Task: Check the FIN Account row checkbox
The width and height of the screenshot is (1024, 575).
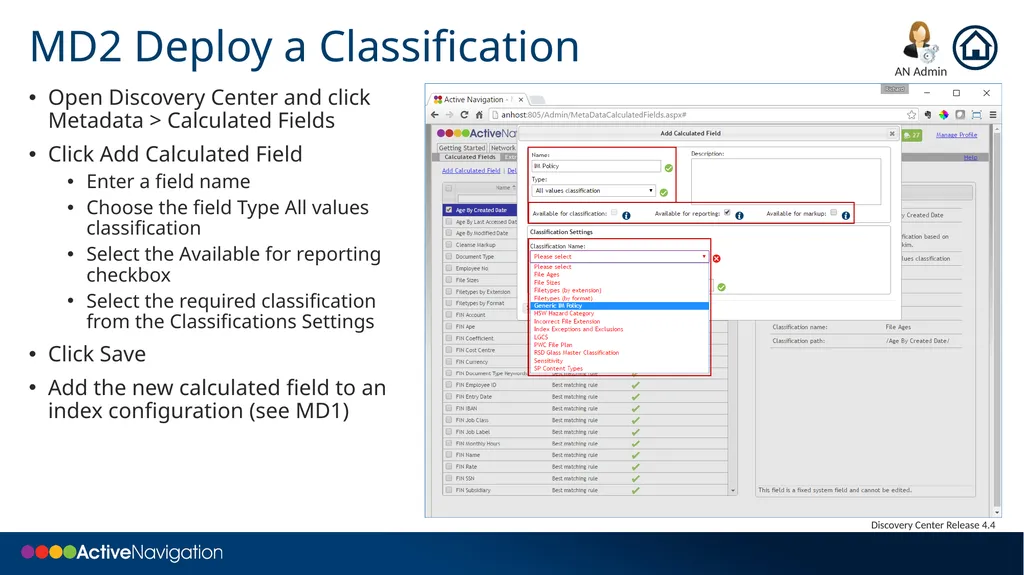Action: tap(449, 314)
